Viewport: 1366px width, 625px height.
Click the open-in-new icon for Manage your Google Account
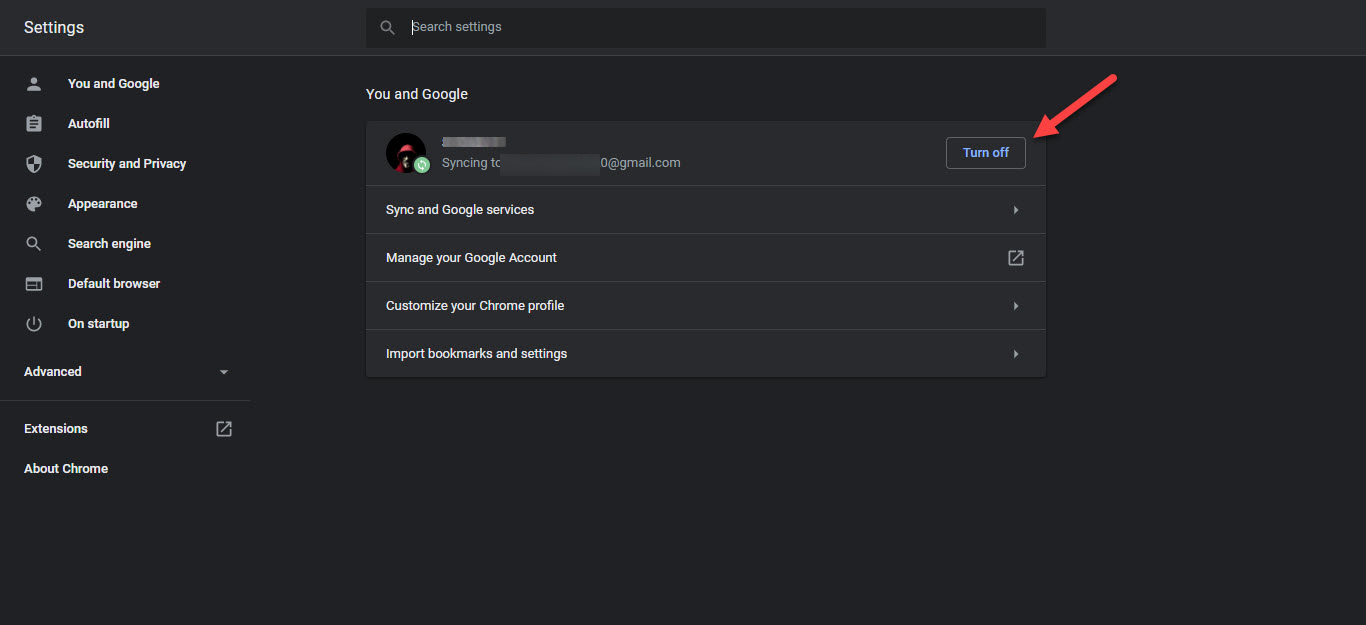[x=1015, y=258]
